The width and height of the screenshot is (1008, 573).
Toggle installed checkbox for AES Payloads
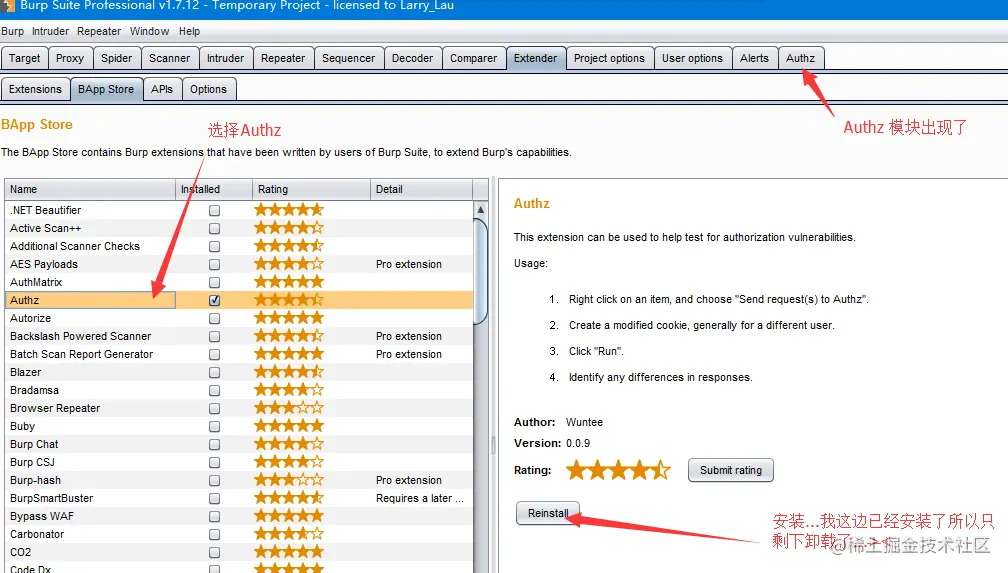[214, 264]
